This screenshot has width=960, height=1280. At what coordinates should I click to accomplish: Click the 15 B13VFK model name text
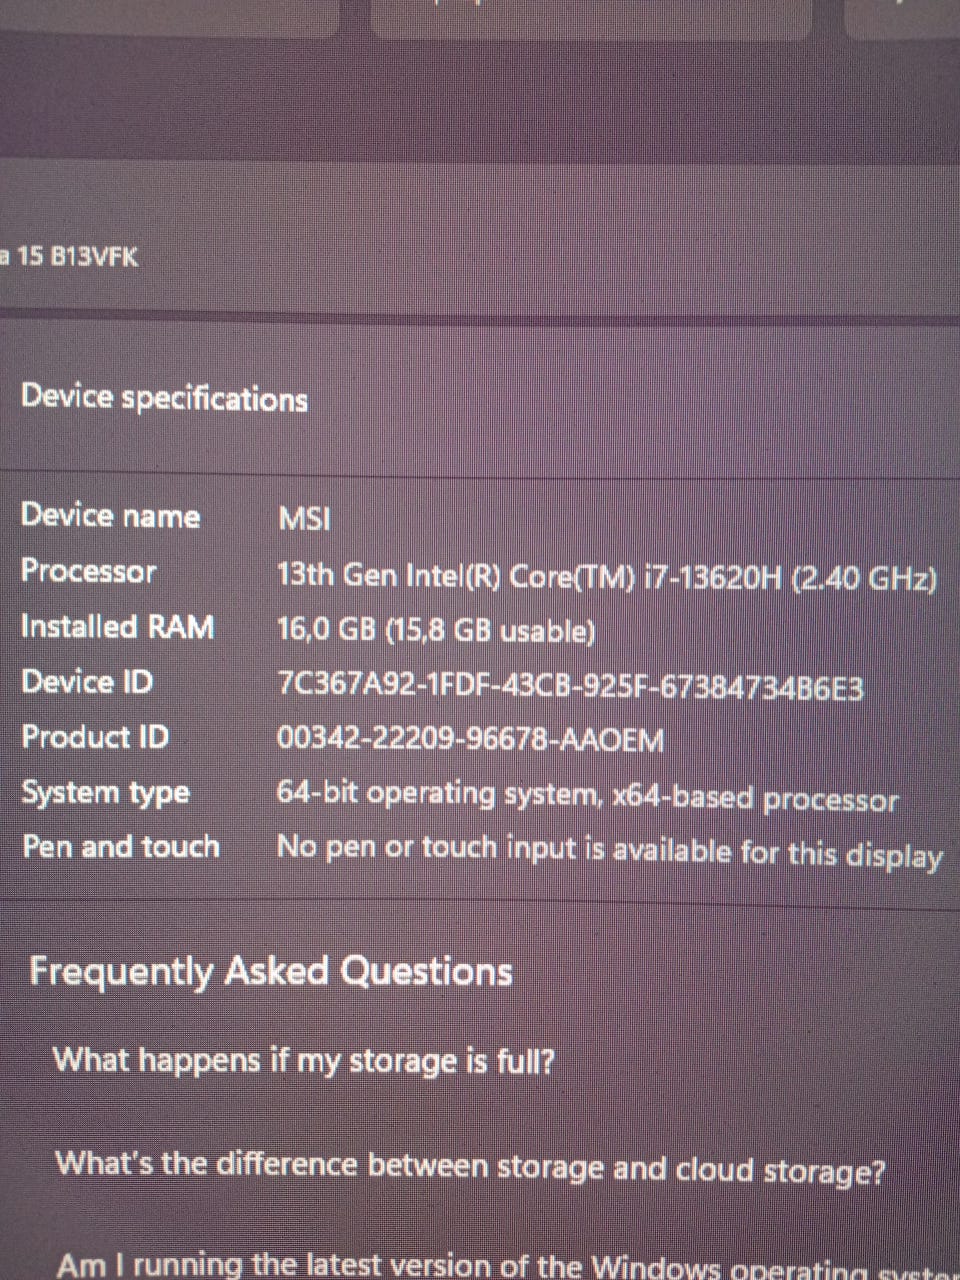point(70,257)
